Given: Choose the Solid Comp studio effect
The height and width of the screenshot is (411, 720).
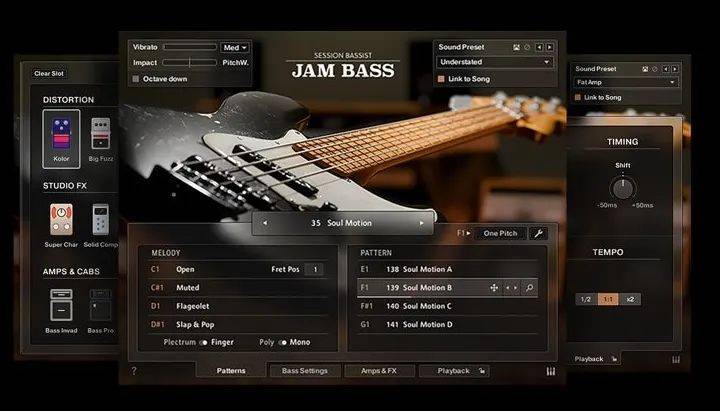Looking at the screenshot, I should [x=101, y=225].
